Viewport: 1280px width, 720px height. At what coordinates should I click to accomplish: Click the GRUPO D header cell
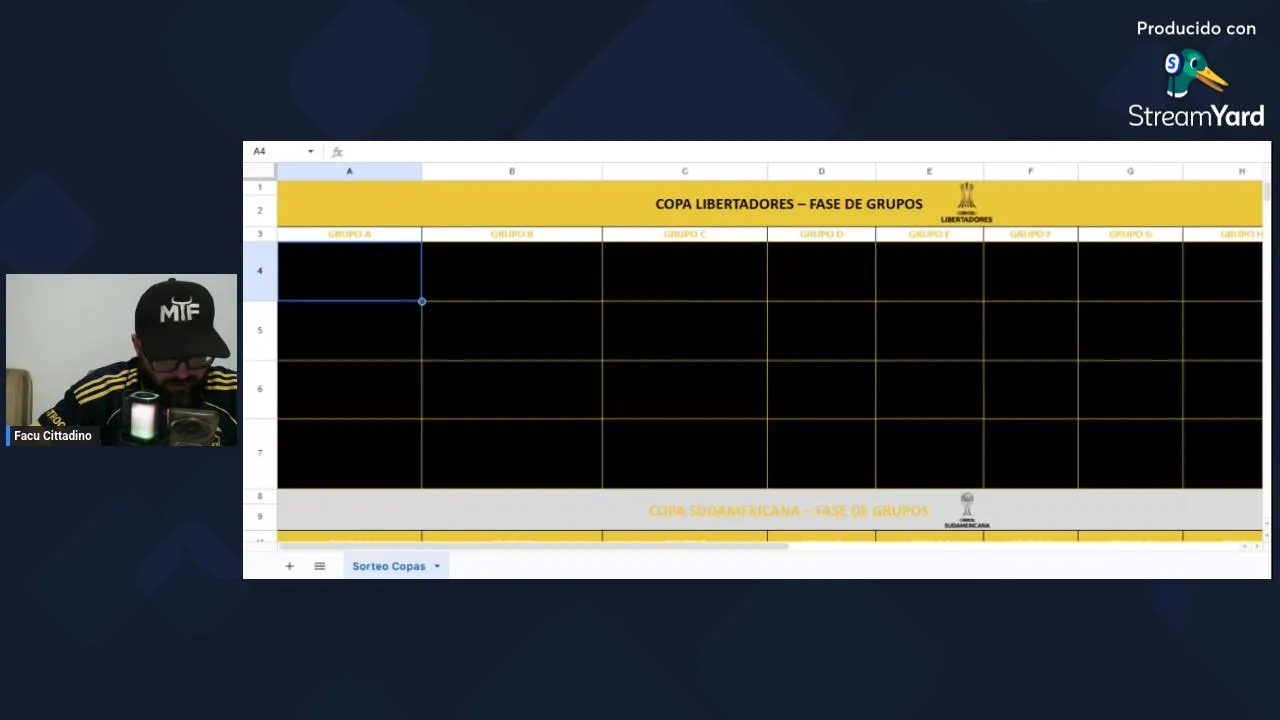click(x=821, y=234)
